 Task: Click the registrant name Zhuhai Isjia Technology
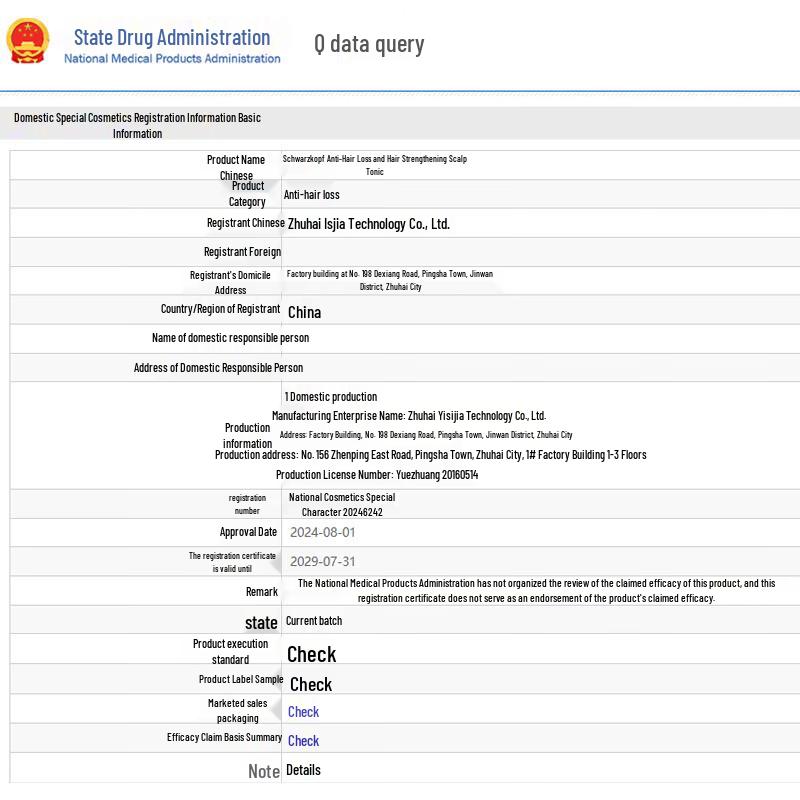point(368,224)
